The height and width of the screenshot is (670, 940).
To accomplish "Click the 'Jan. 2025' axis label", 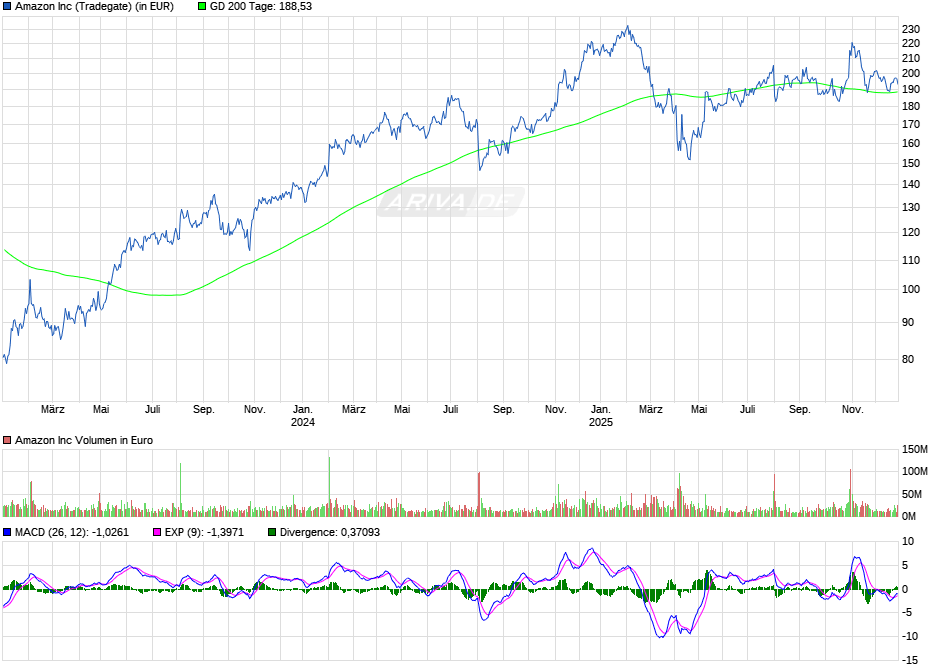I will 601,416.
